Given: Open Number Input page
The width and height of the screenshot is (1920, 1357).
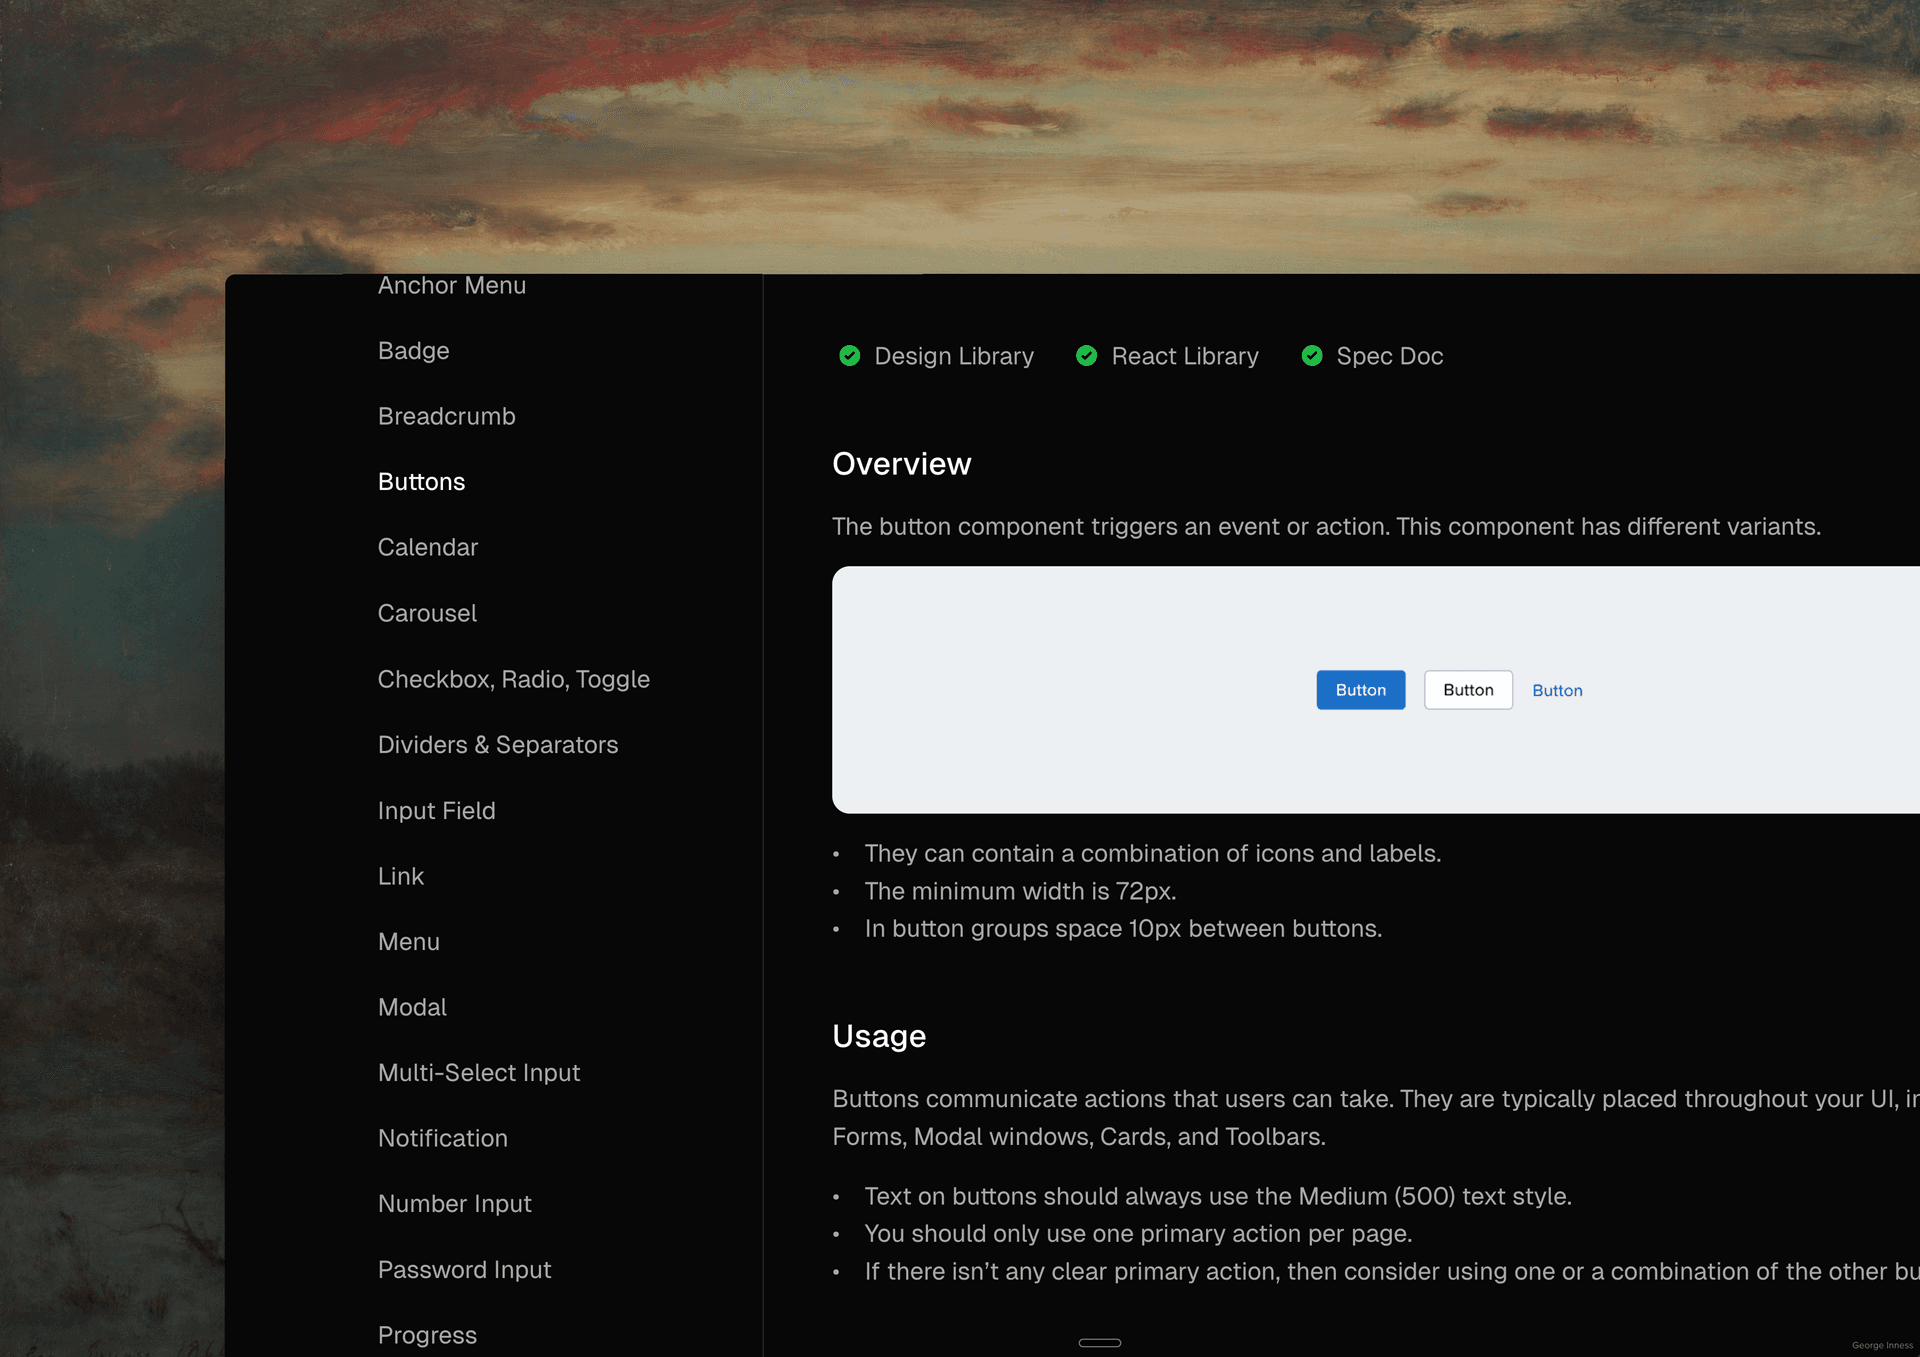Looking at the screenshot, I should 454,1204.
